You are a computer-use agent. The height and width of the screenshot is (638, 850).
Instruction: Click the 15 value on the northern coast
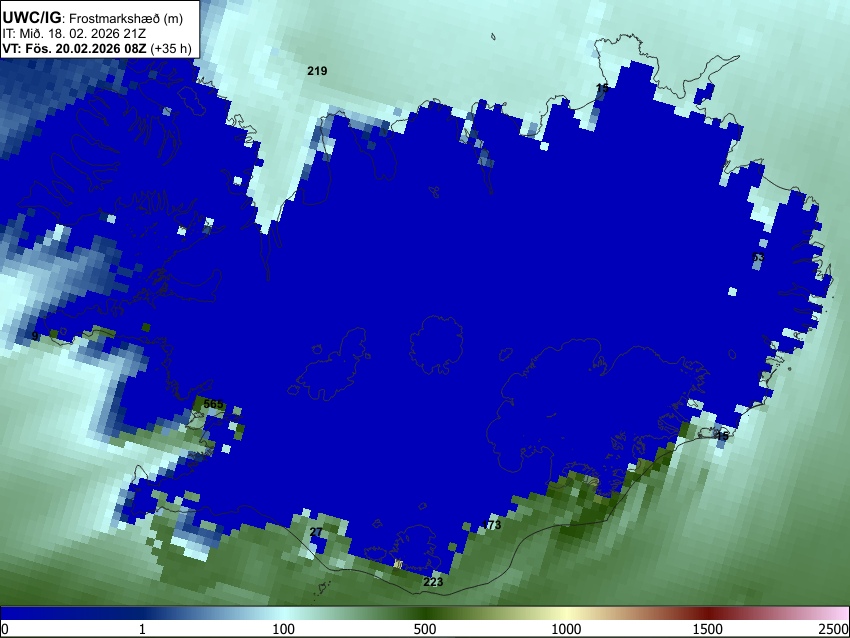click(602, 88)
